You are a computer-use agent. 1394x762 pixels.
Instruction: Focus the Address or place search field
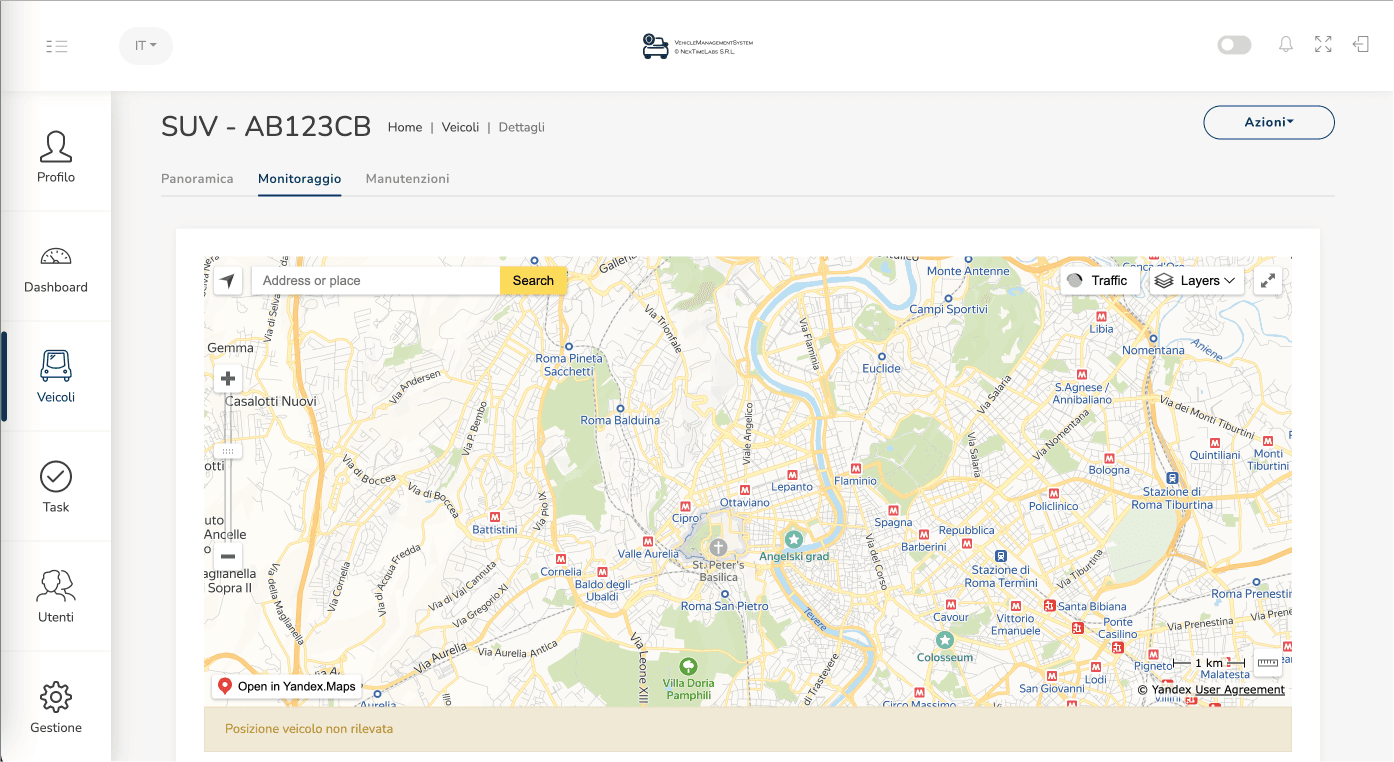376,281
